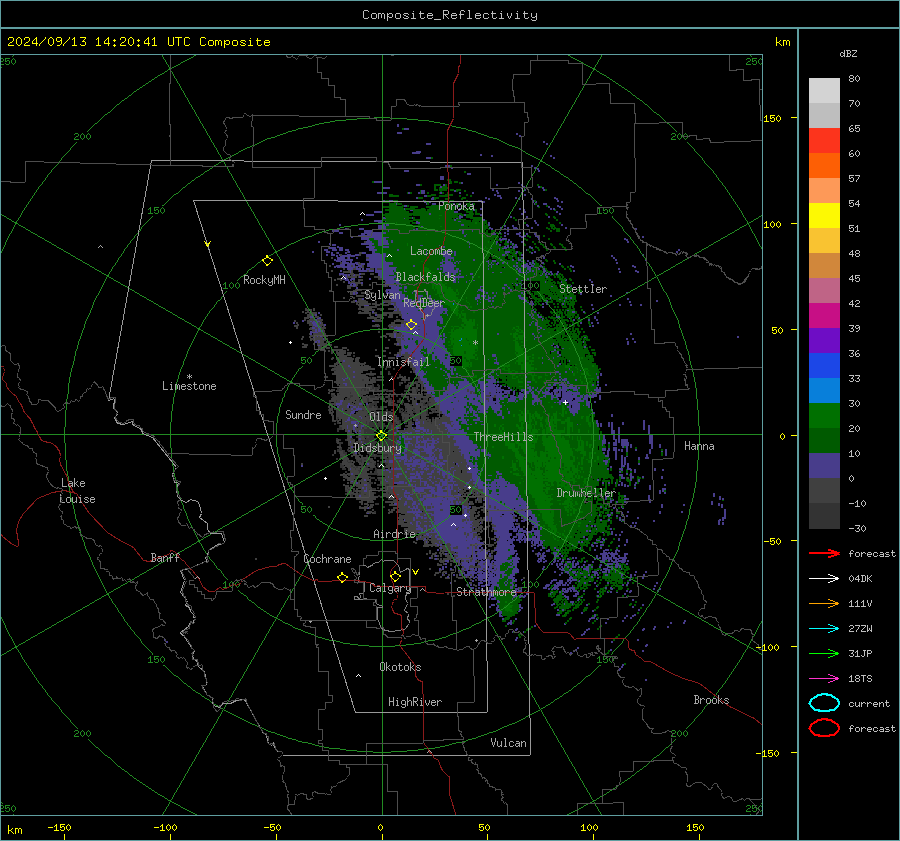Screen dimensions: 900x841
Task: Click the Didsbury town label
Action: pyautogui.click(x=378, y=448)
